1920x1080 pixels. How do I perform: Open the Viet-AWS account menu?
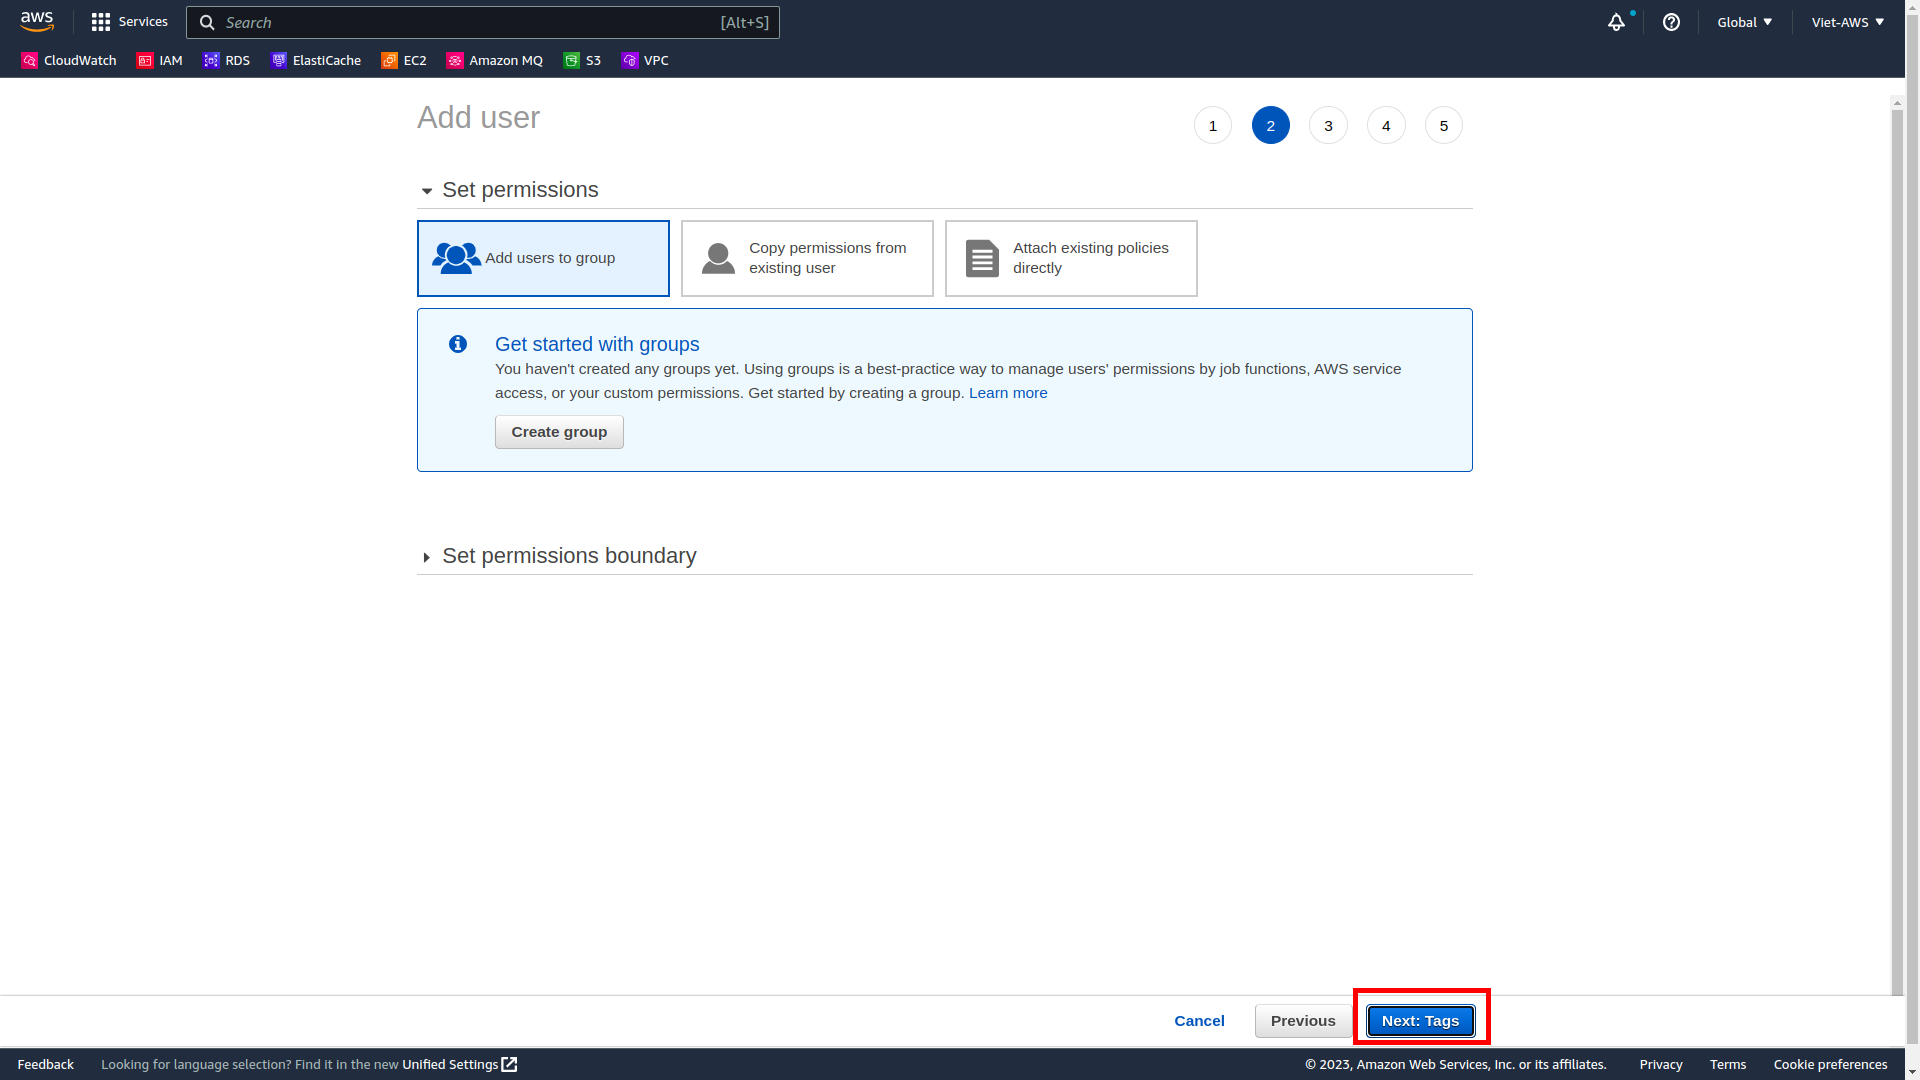coord(1847,22)
